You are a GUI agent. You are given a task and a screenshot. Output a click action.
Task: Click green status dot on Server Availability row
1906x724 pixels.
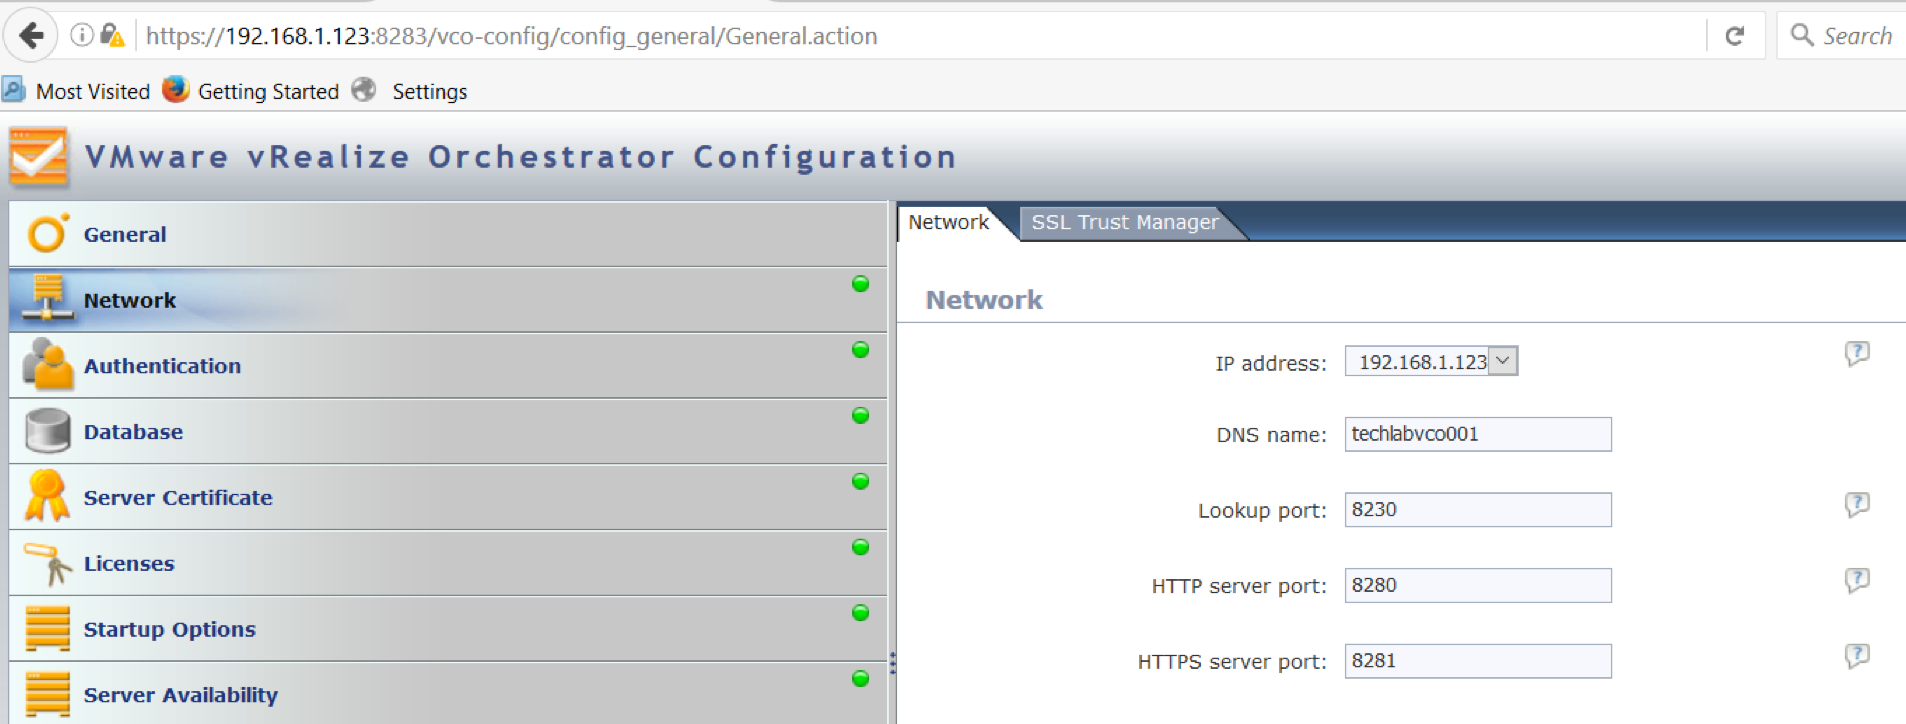coord(860,679)
